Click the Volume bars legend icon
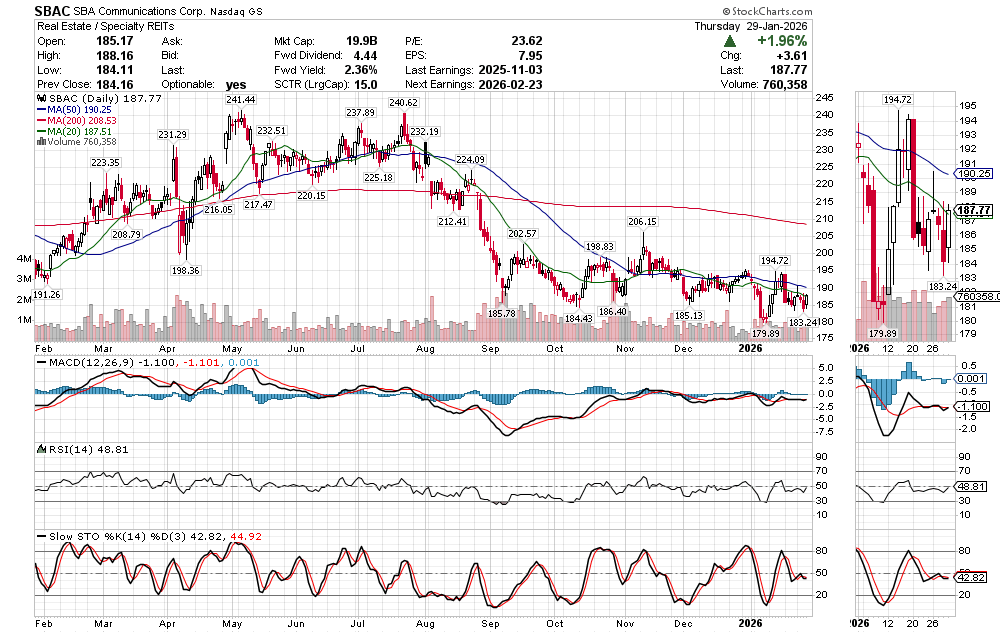1000x633 pixels. click(40, 141)
